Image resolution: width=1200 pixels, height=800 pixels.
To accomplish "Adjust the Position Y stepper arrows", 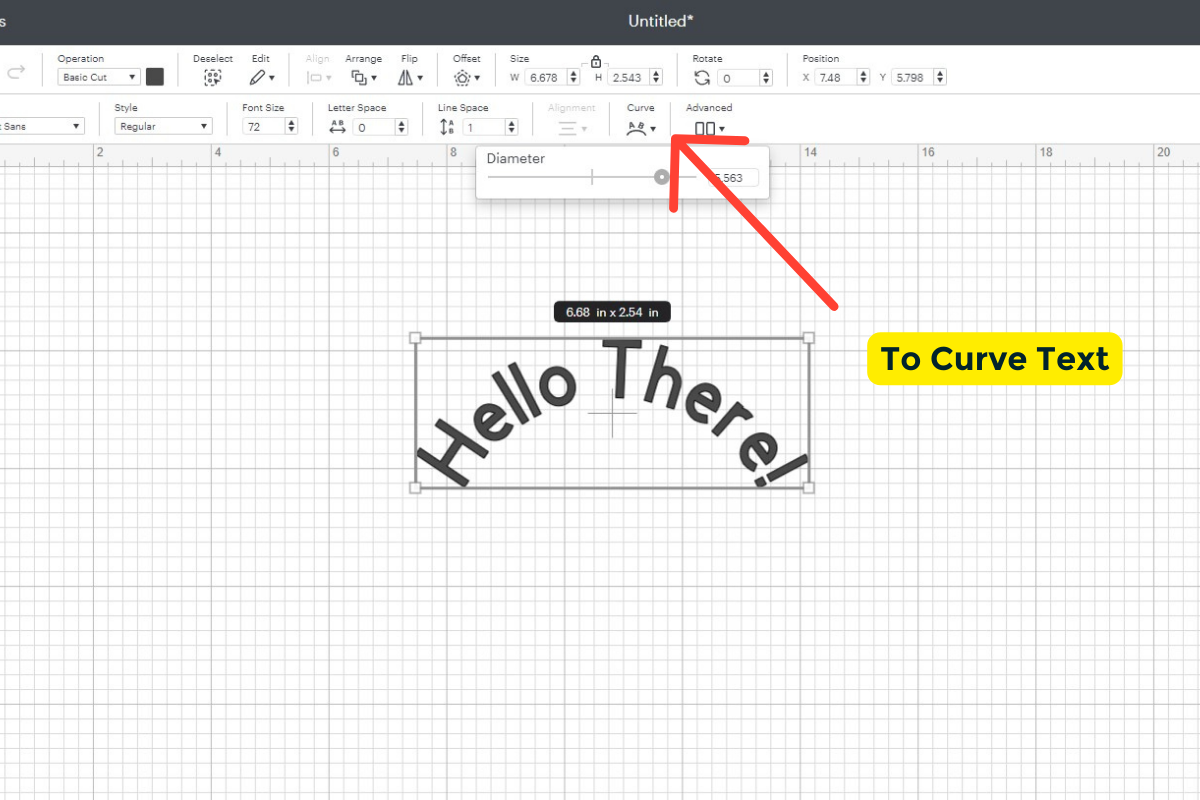I will [x=939, y=77].
